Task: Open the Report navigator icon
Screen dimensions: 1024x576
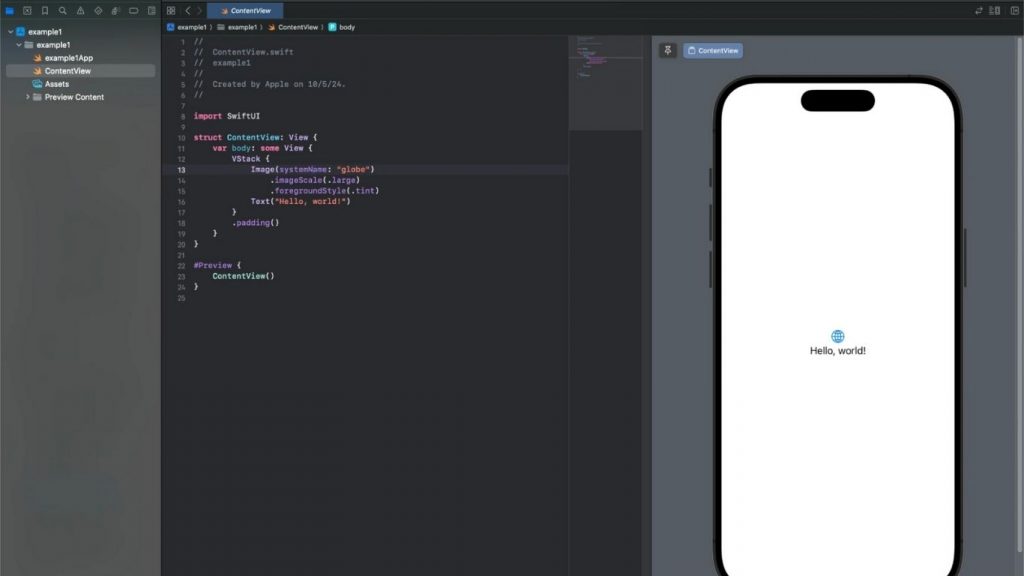Action: pos(151,9)
